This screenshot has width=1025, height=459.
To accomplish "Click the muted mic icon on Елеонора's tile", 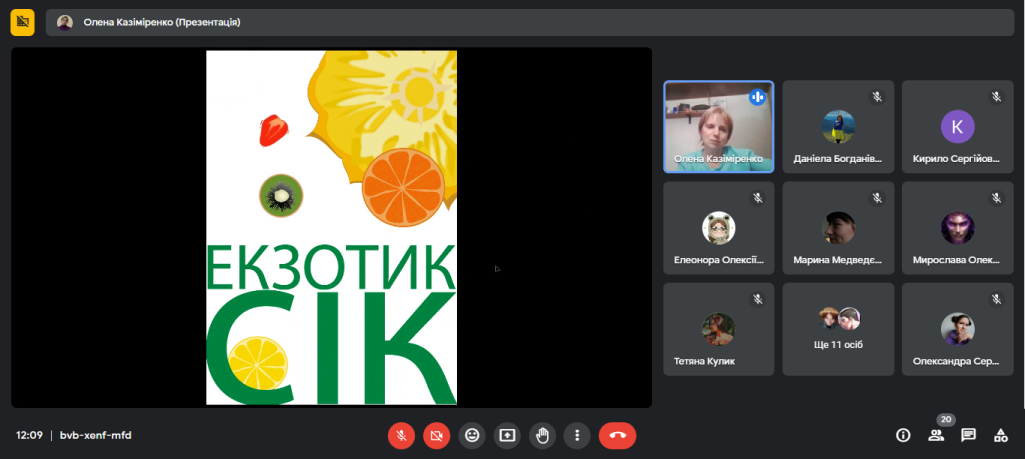I will (758, 197).
